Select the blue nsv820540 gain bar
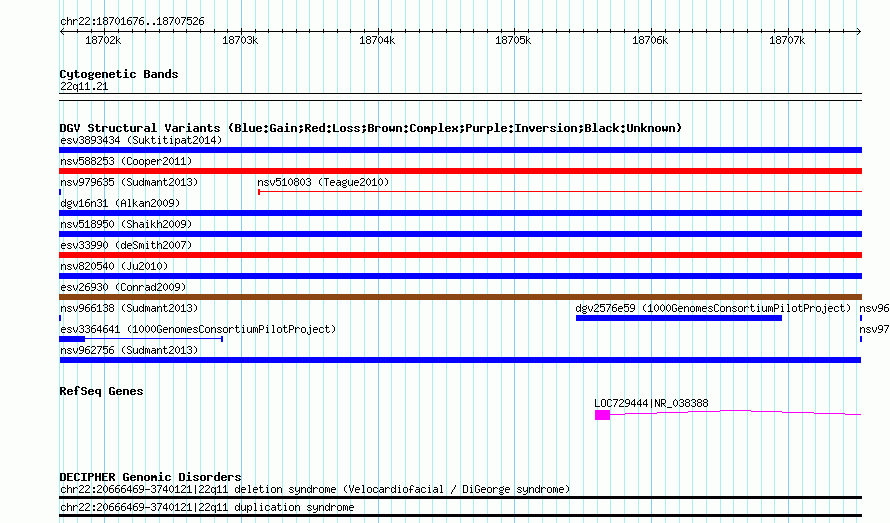 pyautogui.click(x=460, y=276)
